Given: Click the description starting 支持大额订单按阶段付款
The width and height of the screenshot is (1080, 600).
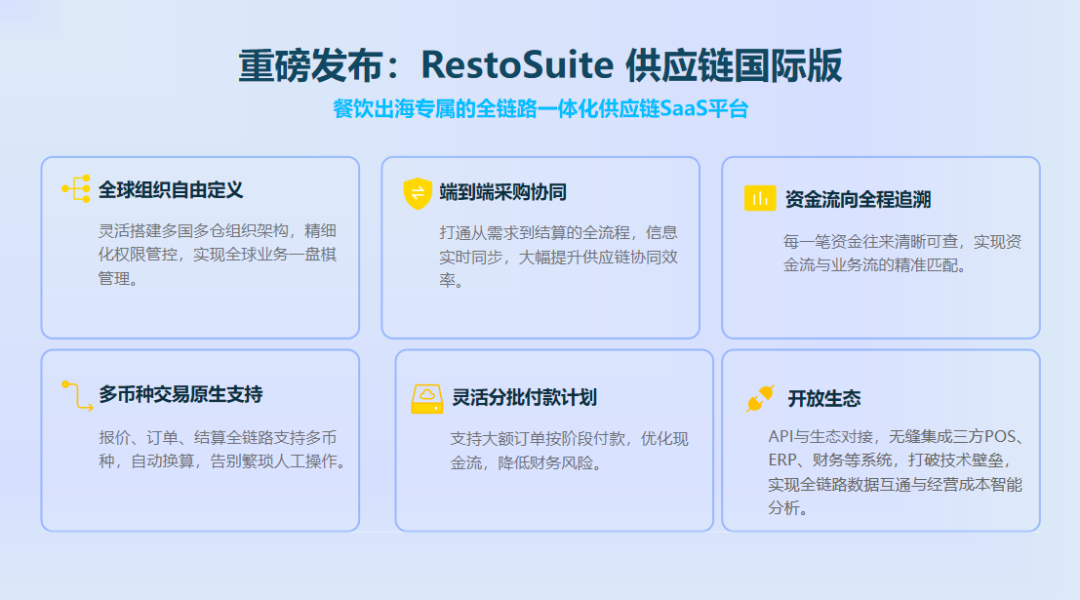Looking at the screenshot, I should tap(569, 451).
